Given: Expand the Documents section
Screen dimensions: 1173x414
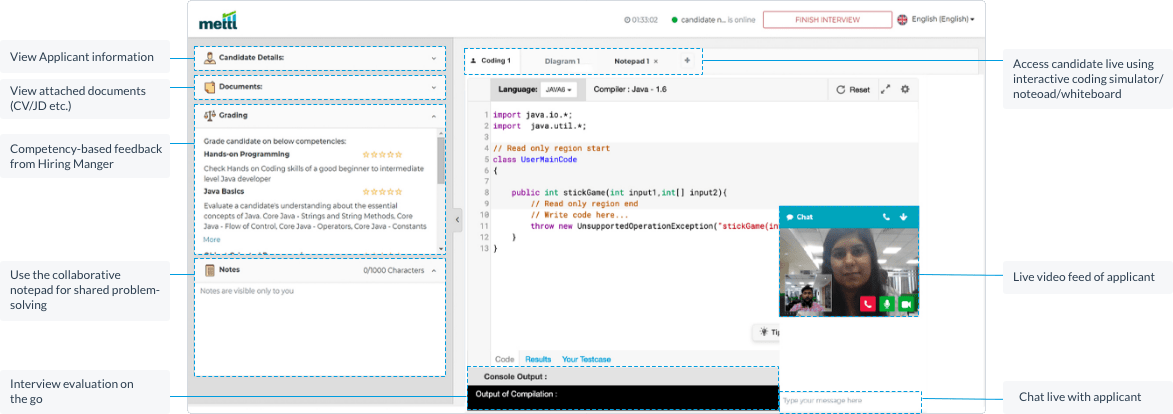Looking at the screenshot, I should pyautogui.click(x=433, y=88).
